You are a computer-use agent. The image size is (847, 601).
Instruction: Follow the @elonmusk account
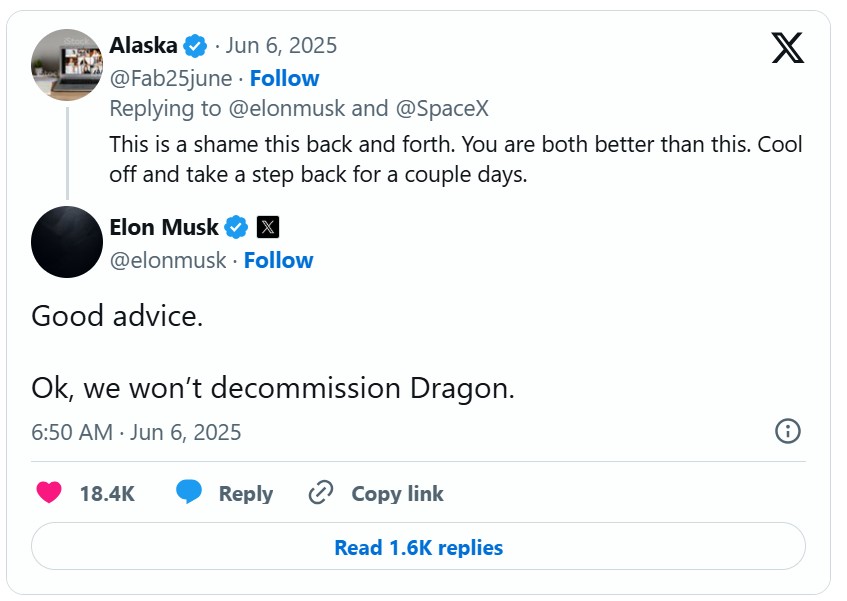278,260
